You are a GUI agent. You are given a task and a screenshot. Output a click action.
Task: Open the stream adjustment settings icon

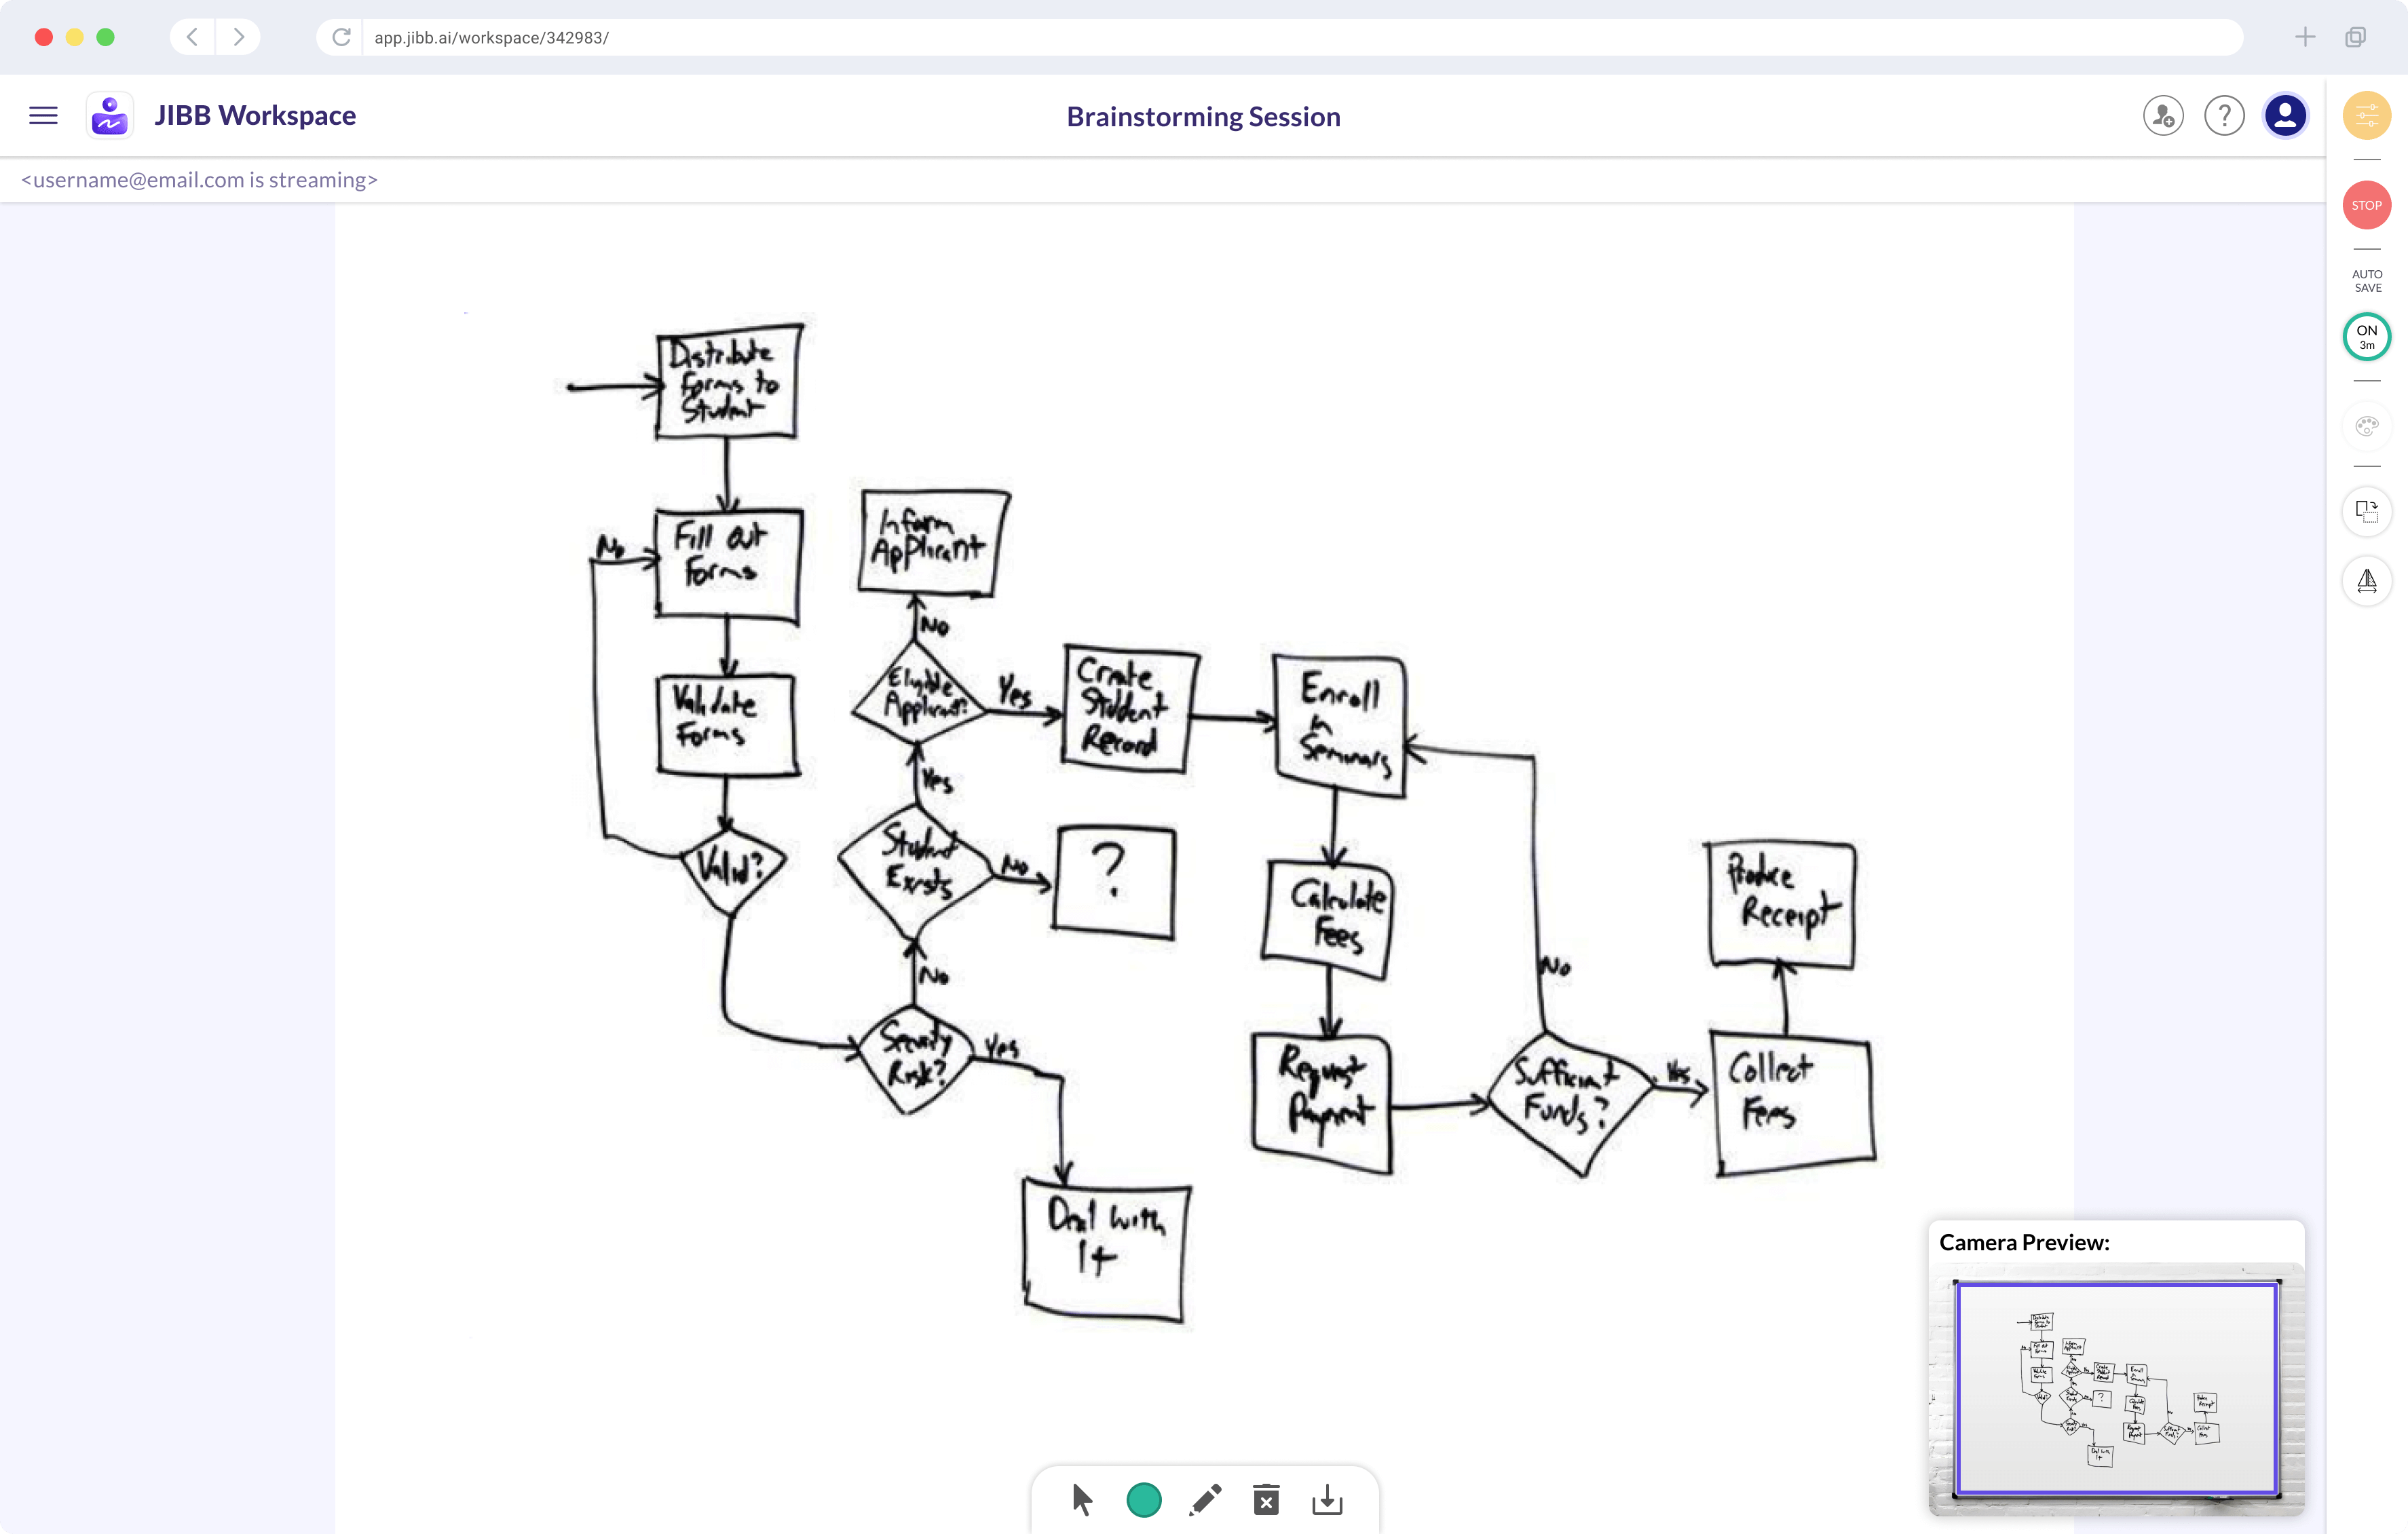tap(2366, 114)
